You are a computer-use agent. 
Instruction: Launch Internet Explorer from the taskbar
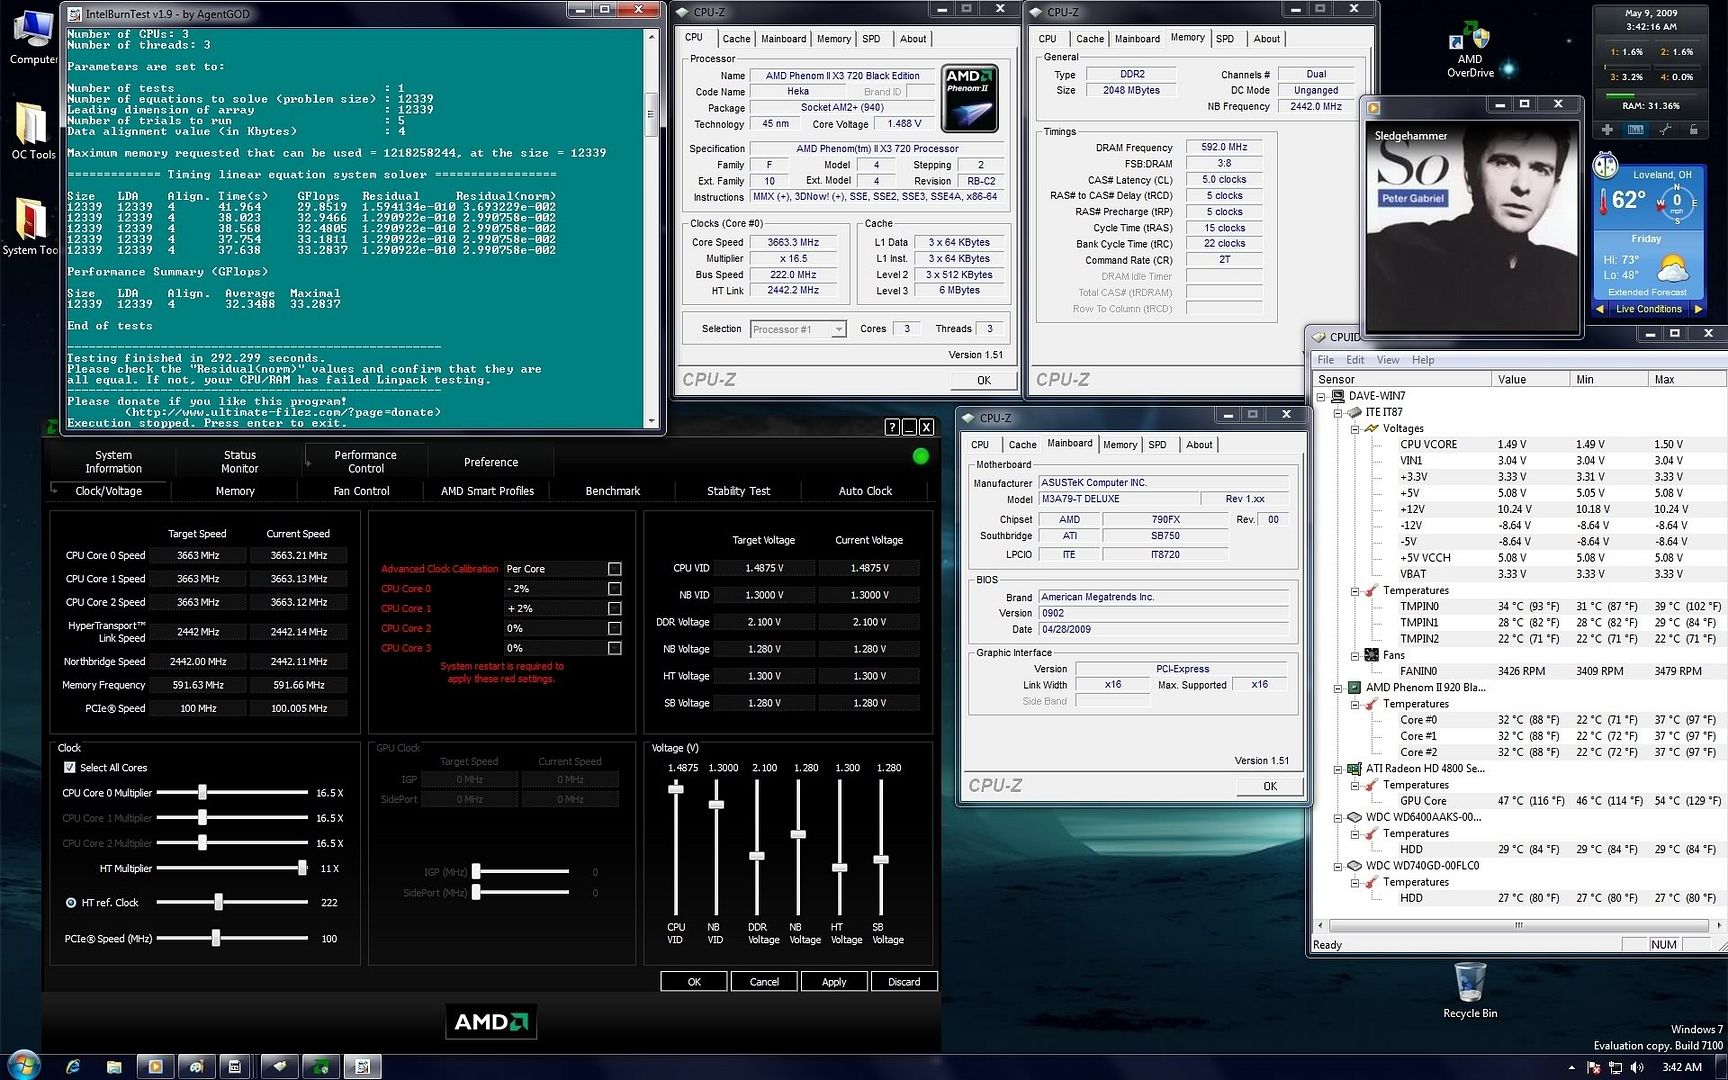pos(73,1067)
